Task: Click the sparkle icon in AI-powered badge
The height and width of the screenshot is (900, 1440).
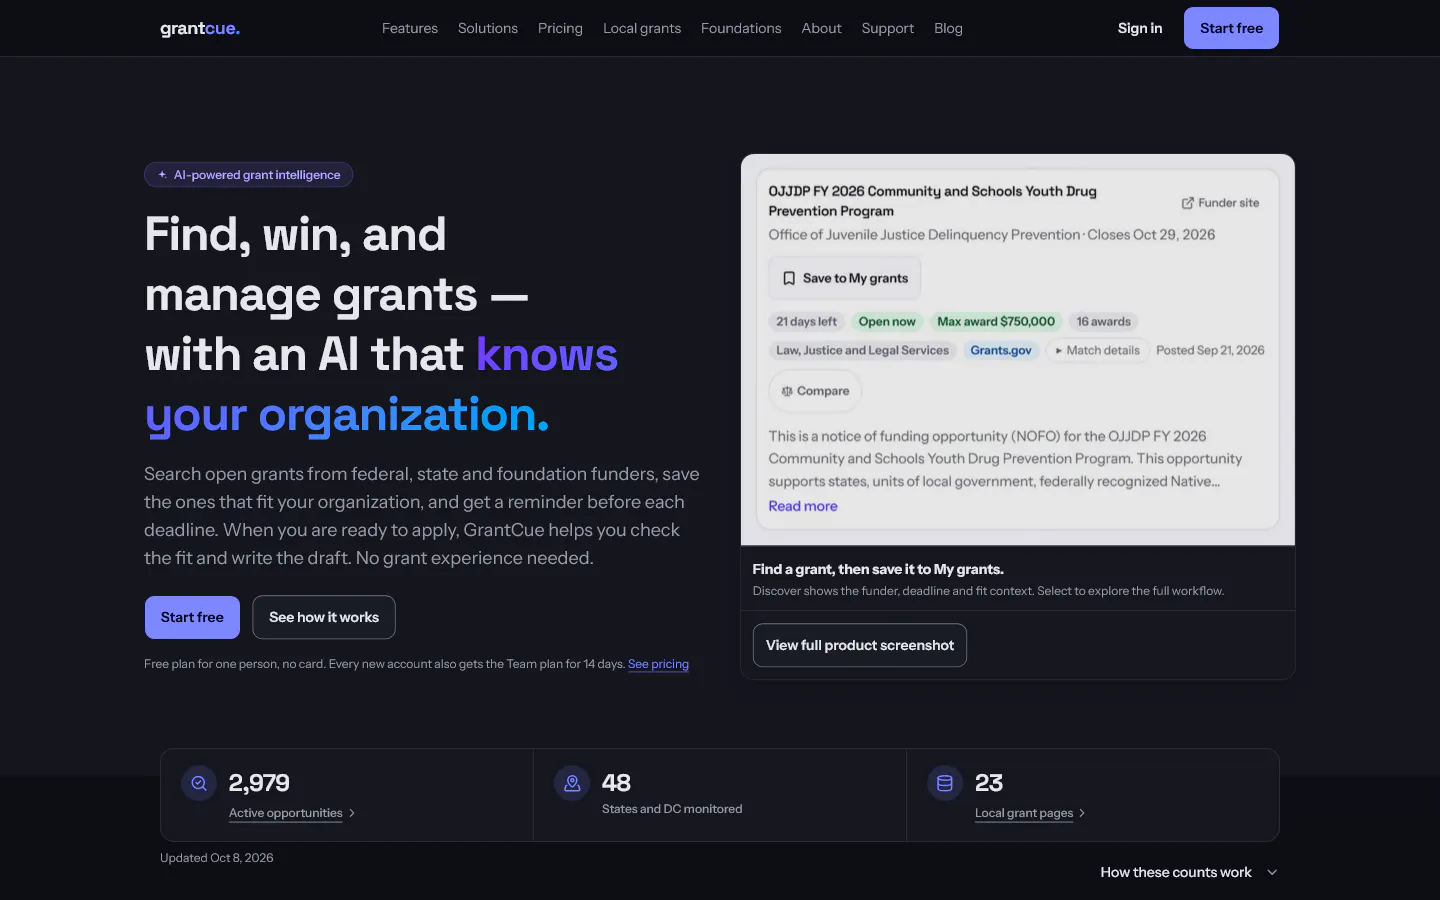Action: pos(162,175)
